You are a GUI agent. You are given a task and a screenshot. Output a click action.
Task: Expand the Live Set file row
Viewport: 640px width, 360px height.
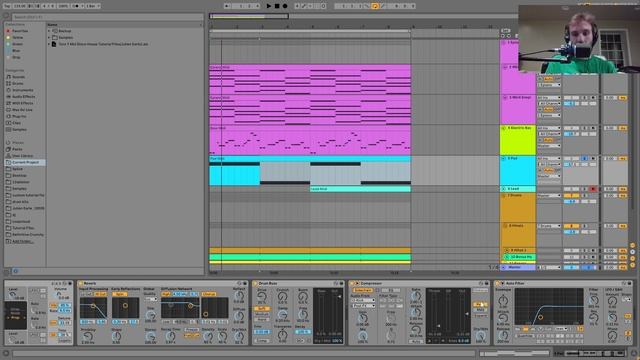pos(49,44)
